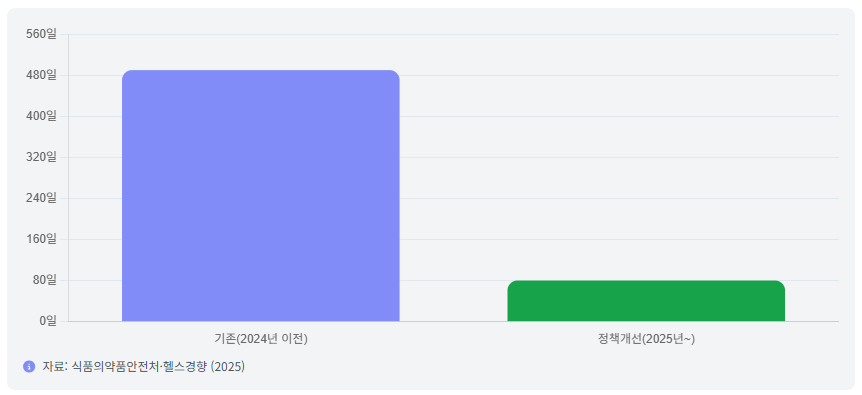Screen dimensions: 862x395
Task: Click the 자료: label in the footnote
Action: 55,366
